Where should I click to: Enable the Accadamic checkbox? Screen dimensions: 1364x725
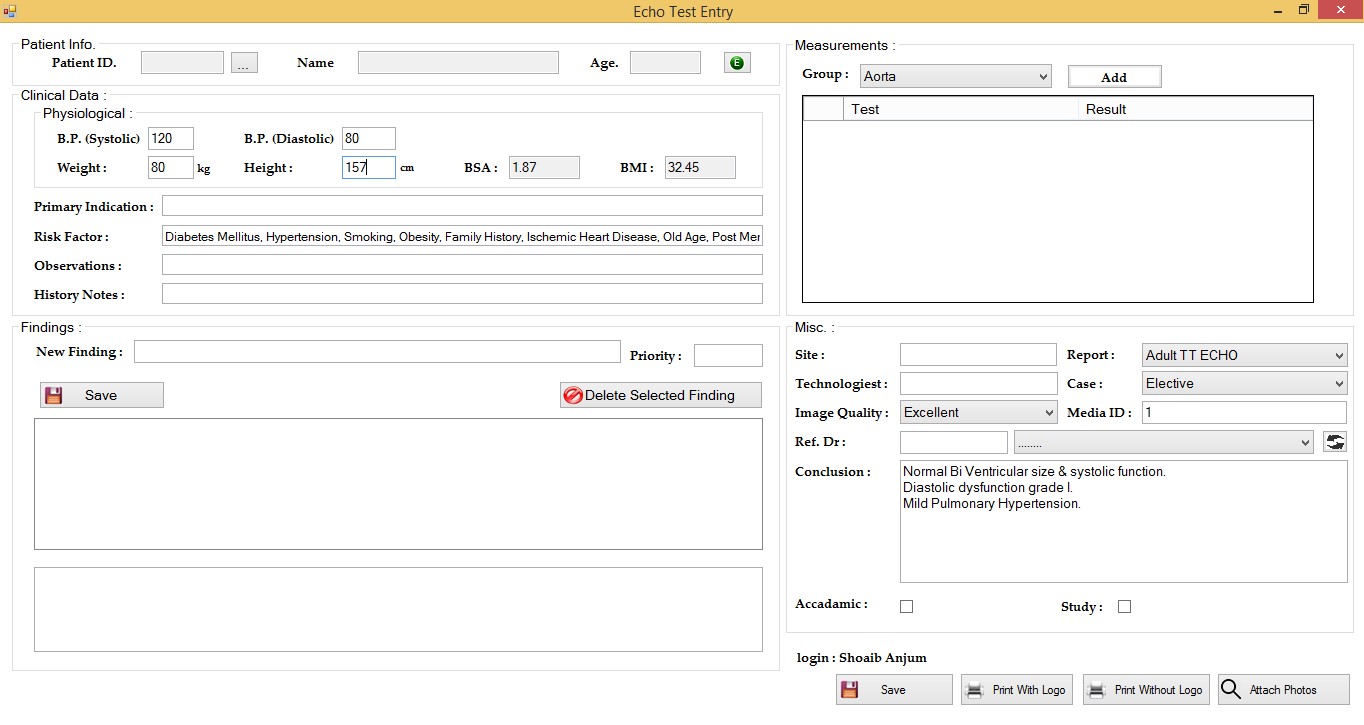tap(907, 606)
